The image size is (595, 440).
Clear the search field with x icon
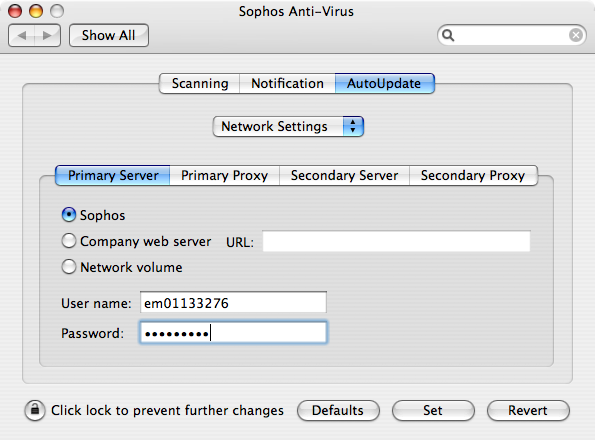tap(576, 35)
